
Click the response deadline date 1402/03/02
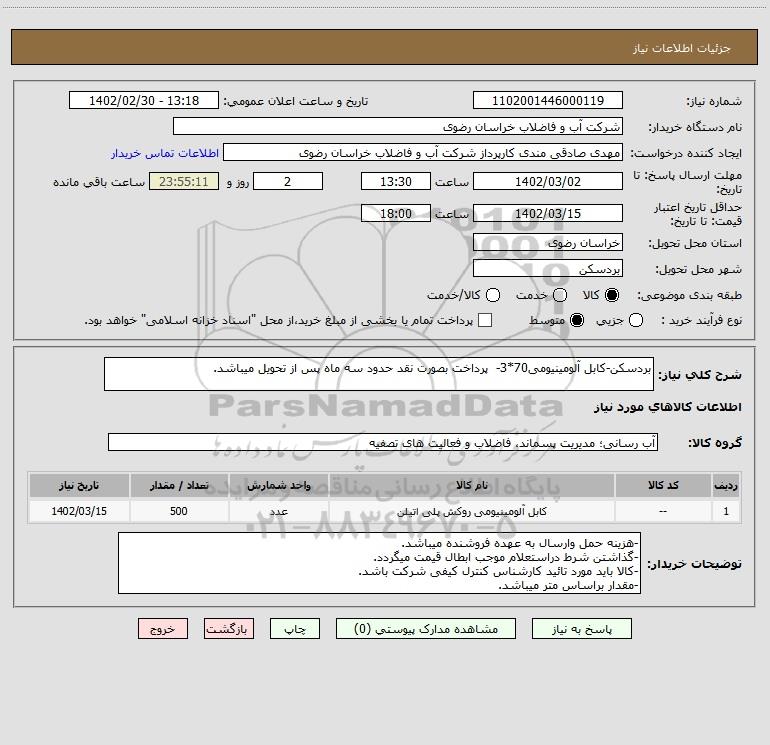(548, 182)
